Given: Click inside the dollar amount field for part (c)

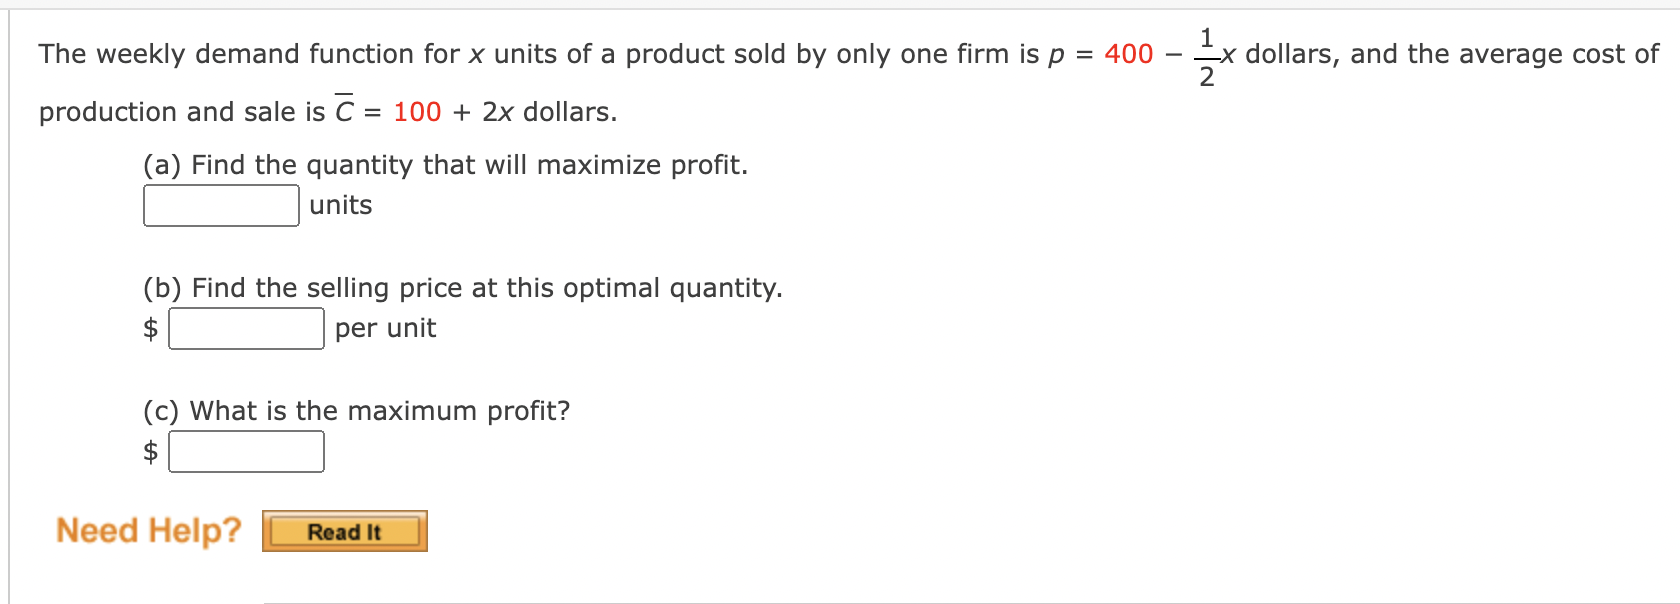Looking at the screenshot, I should click(246, 451).
